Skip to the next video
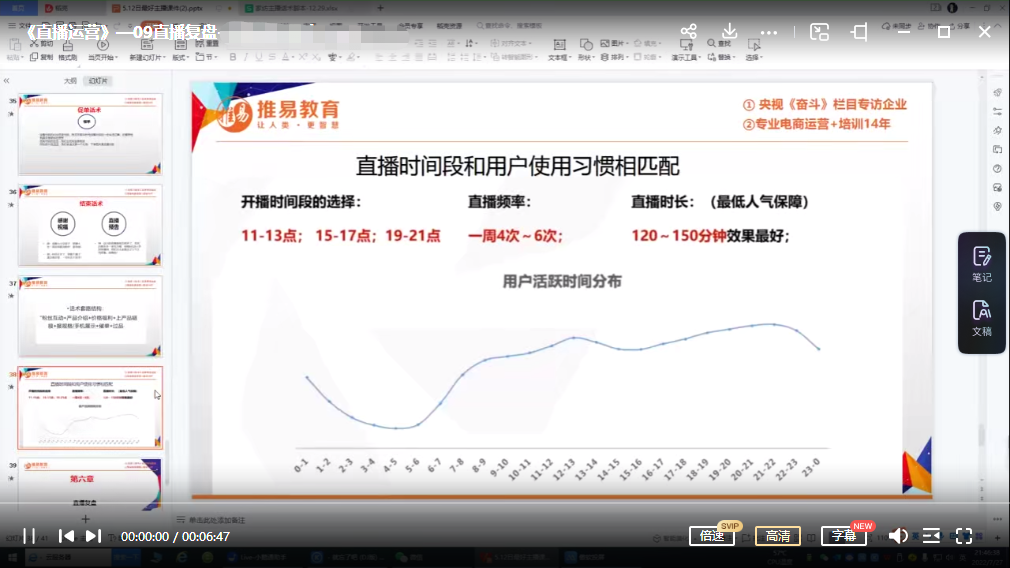1010x568 pixels. pyautogui.click(x=93, y=536)
